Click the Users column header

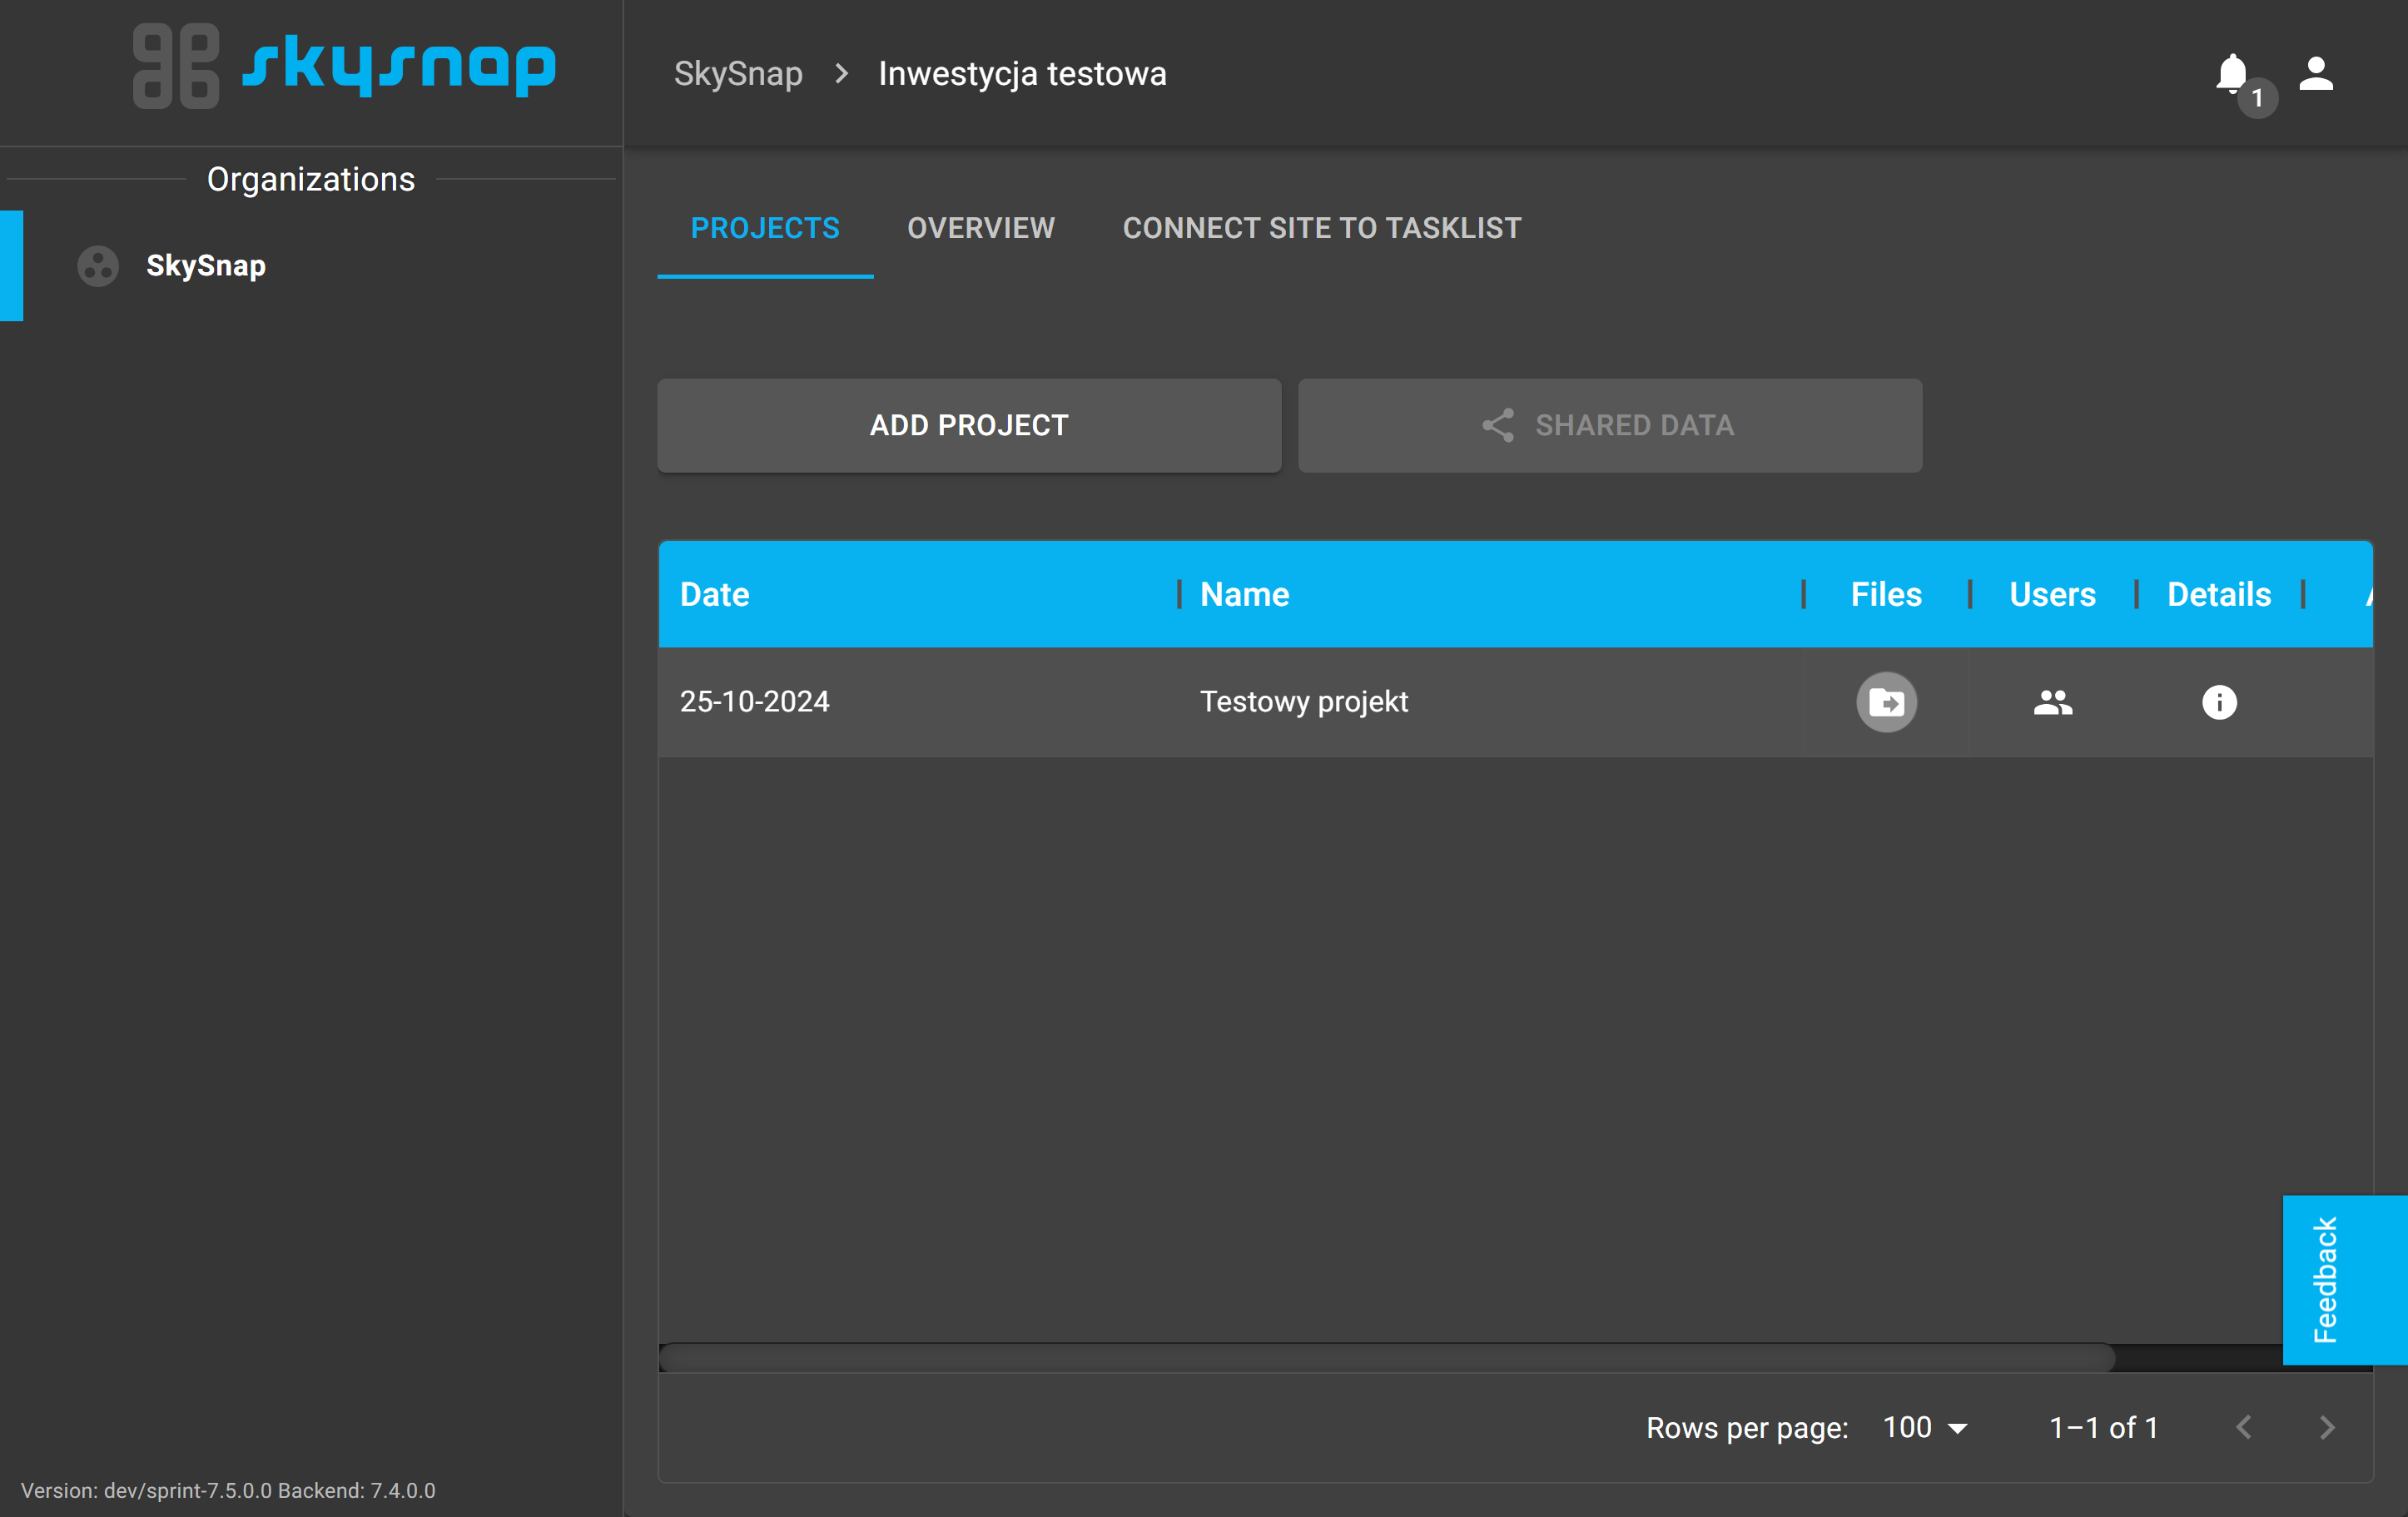click(x=2052, y=595)
